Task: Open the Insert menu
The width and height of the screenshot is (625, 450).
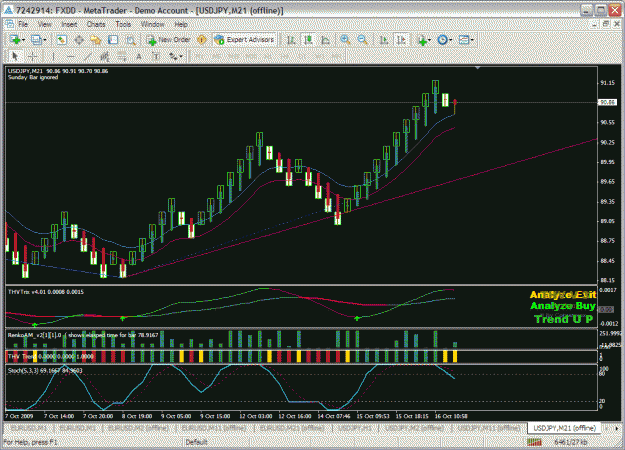Action: coord(69,24)
